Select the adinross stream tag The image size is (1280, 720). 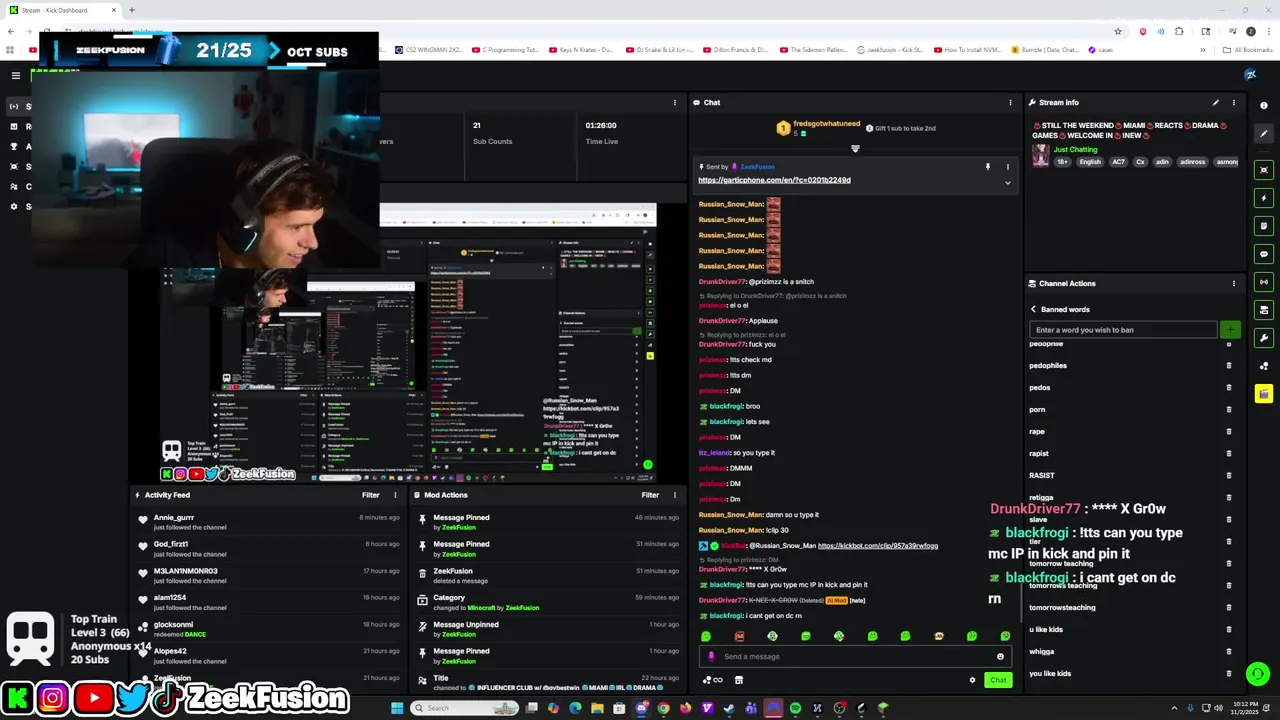[1192, 162]
